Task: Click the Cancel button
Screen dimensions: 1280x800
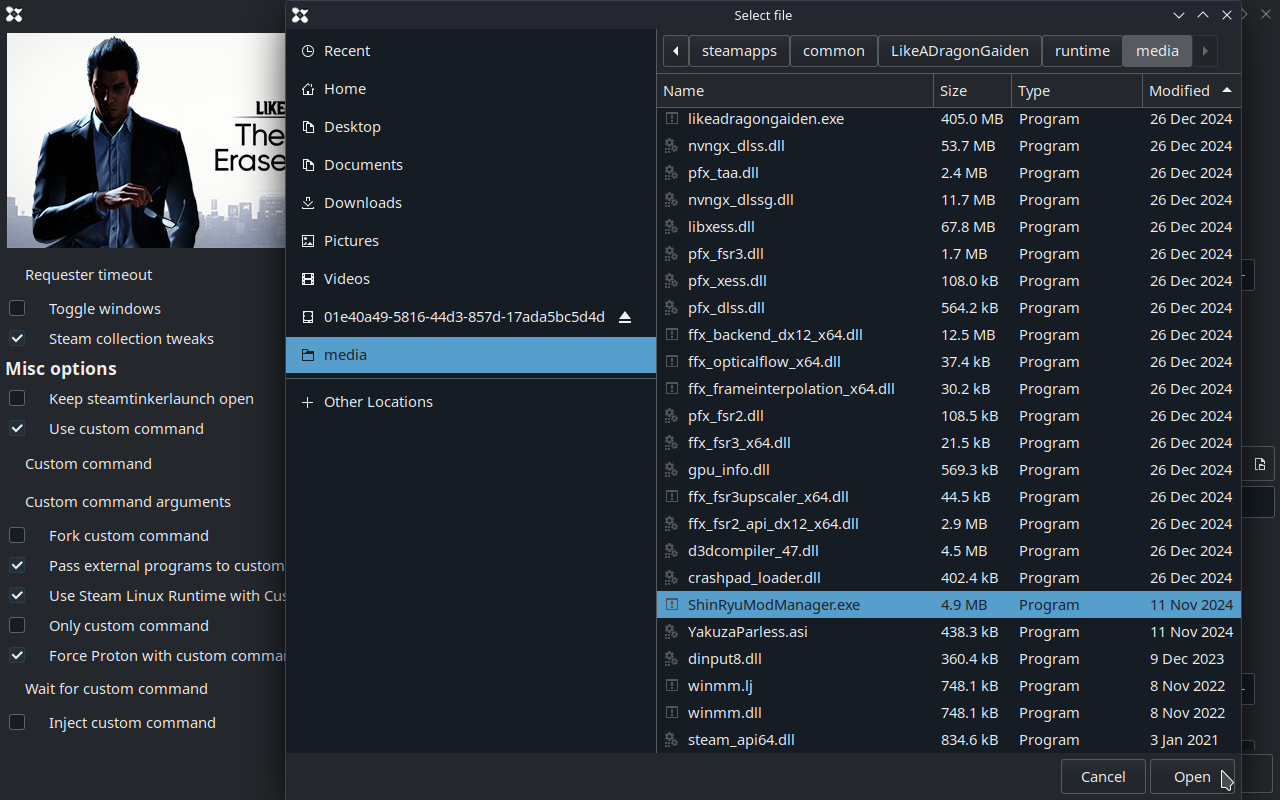Action: (x=1103, y=777)
